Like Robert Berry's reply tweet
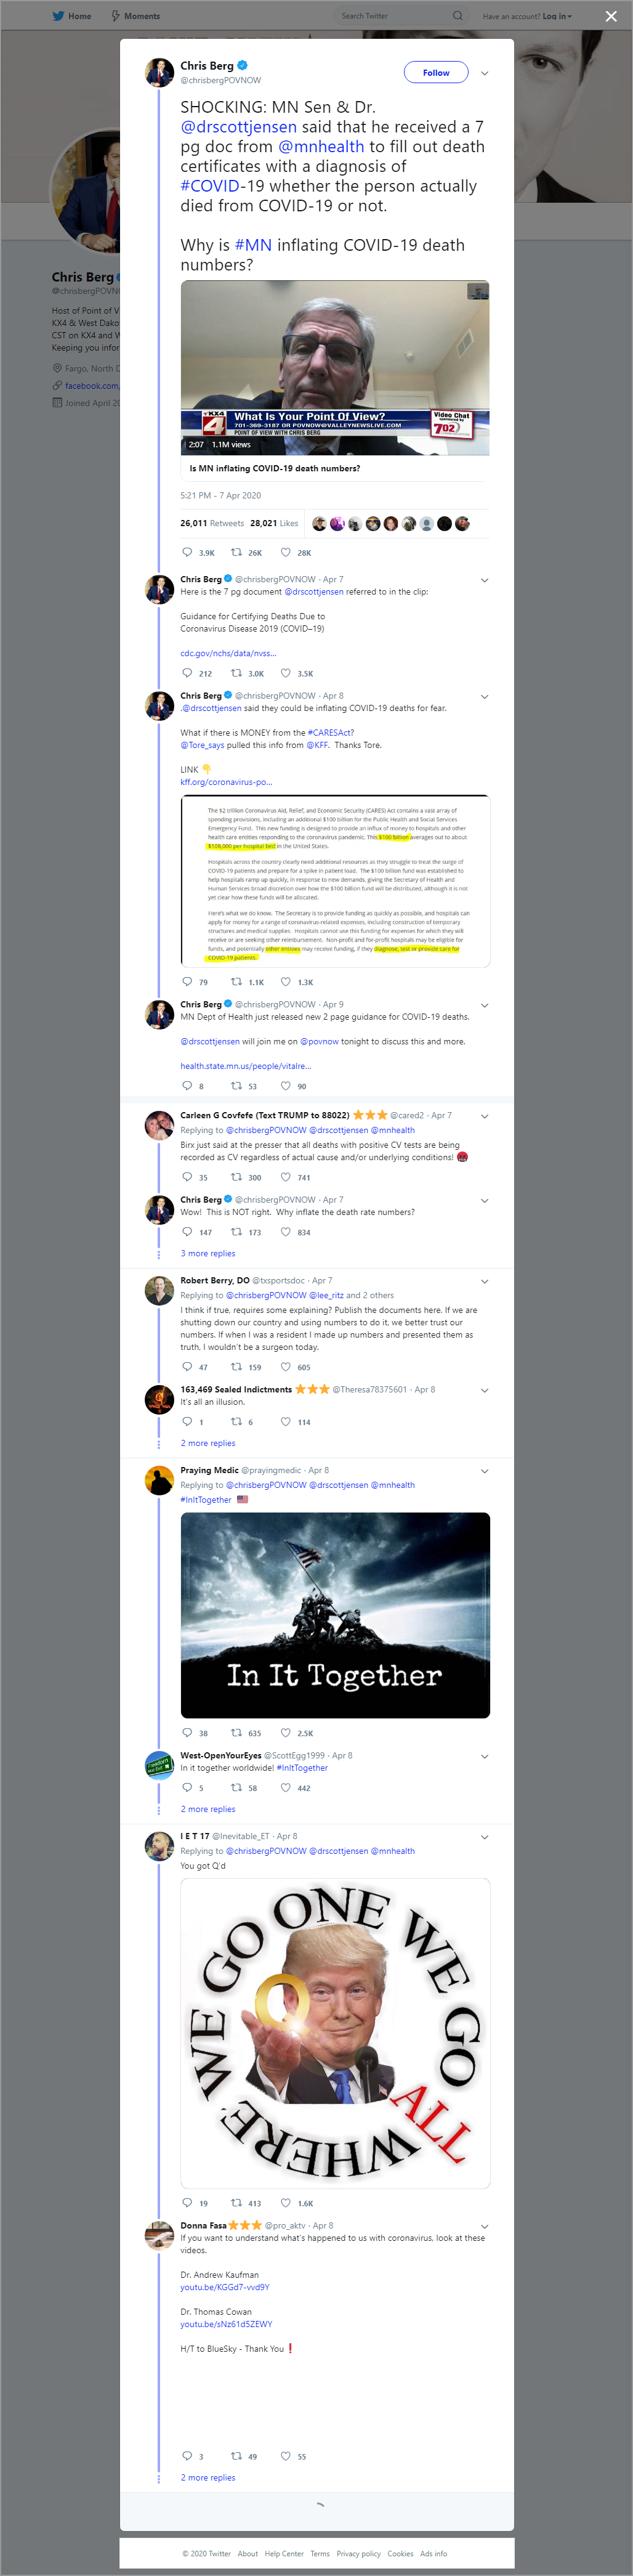This screenshot has width=633, height=2576. [x=286, y=1367]
